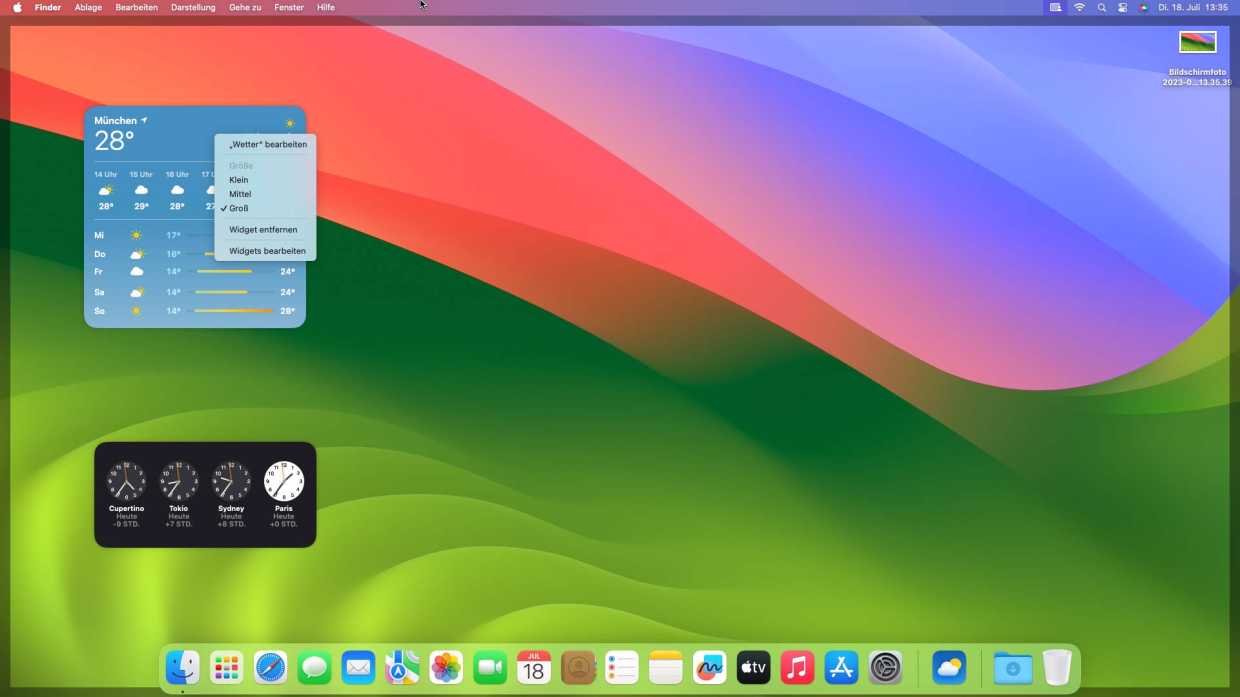Launch the Weather app in the Dock
1240x697 pixels.
click(949, 667)
